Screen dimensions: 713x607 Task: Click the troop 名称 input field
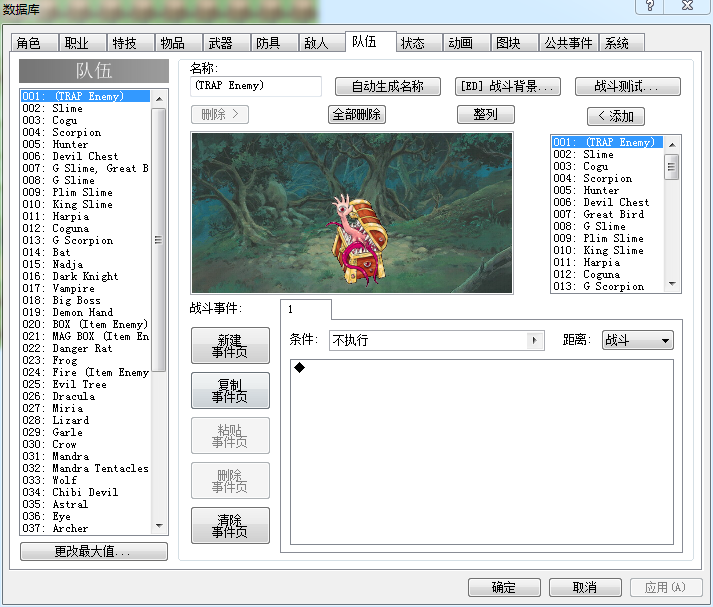(256, 86)
